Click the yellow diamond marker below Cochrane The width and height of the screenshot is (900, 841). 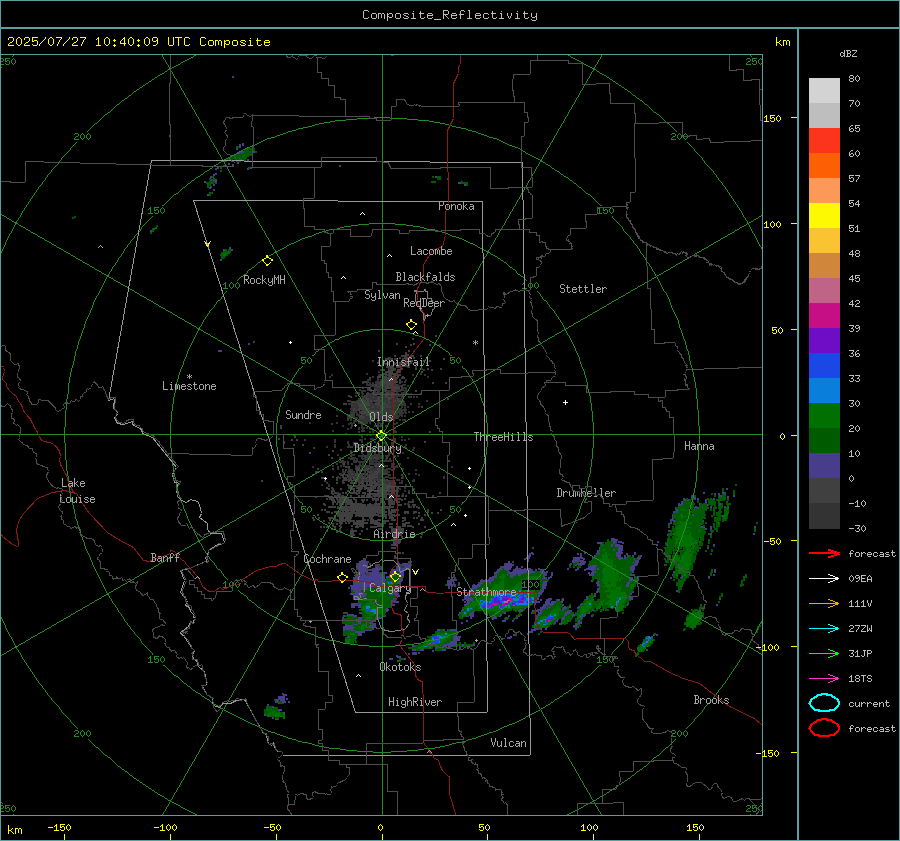[x=343, y=577]
